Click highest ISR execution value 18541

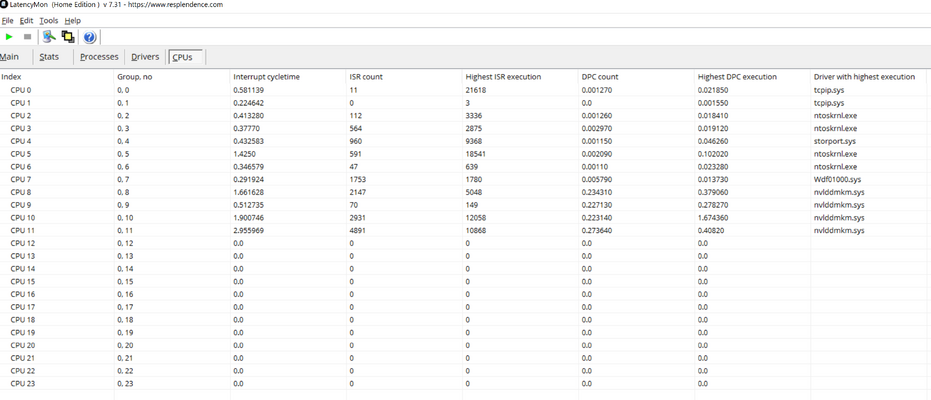point(476,154)
